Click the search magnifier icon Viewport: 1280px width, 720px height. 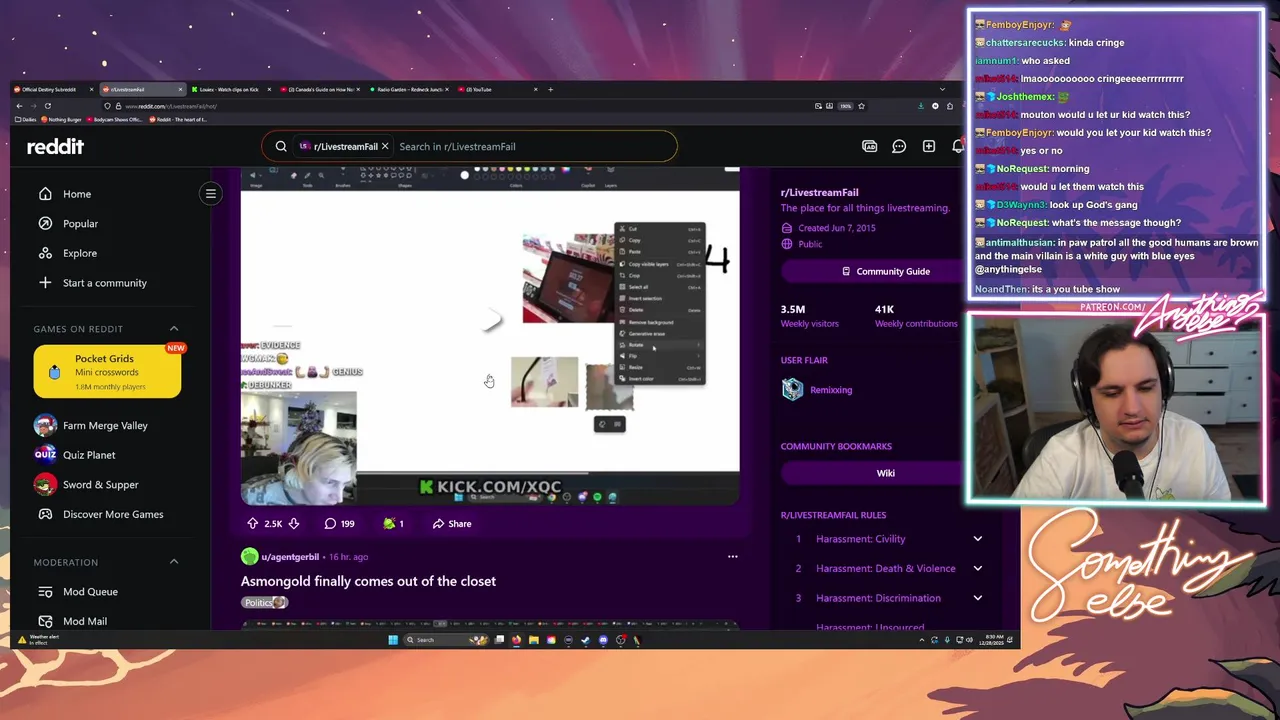point(281,146)
